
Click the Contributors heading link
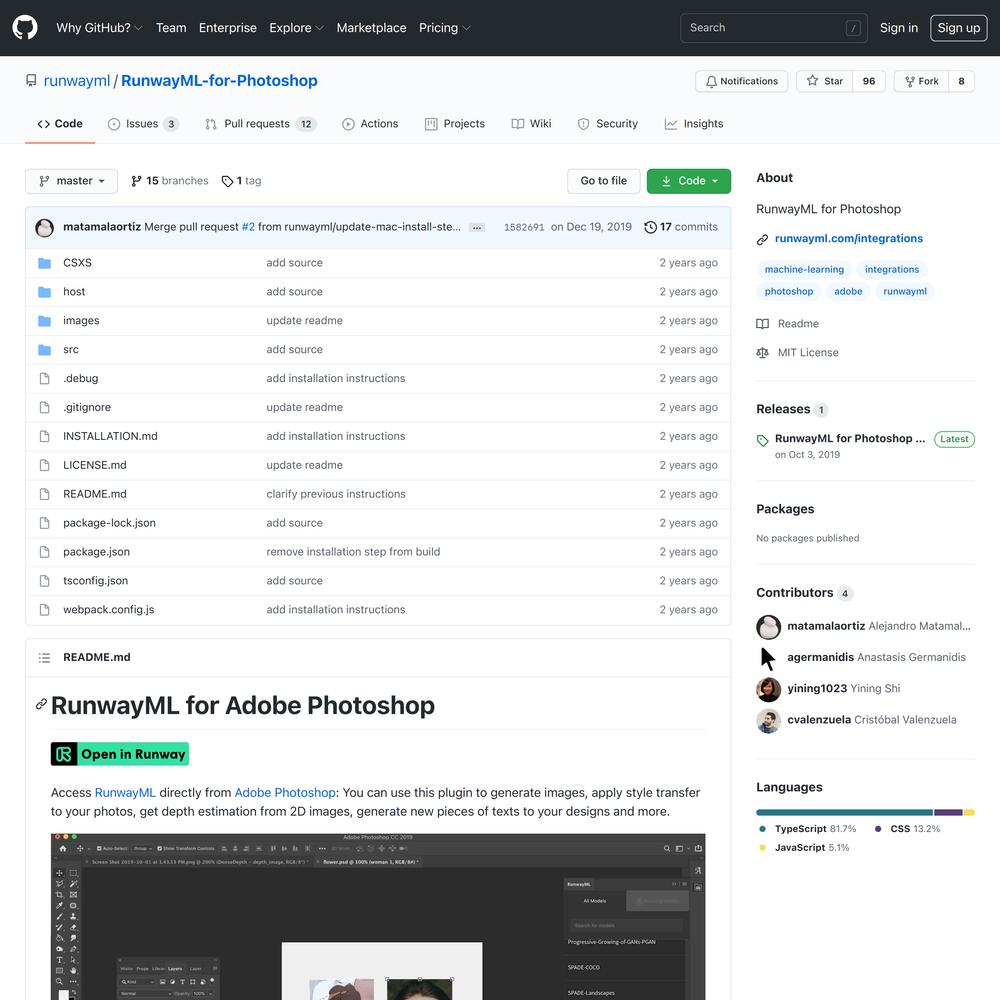click(795, 593)
